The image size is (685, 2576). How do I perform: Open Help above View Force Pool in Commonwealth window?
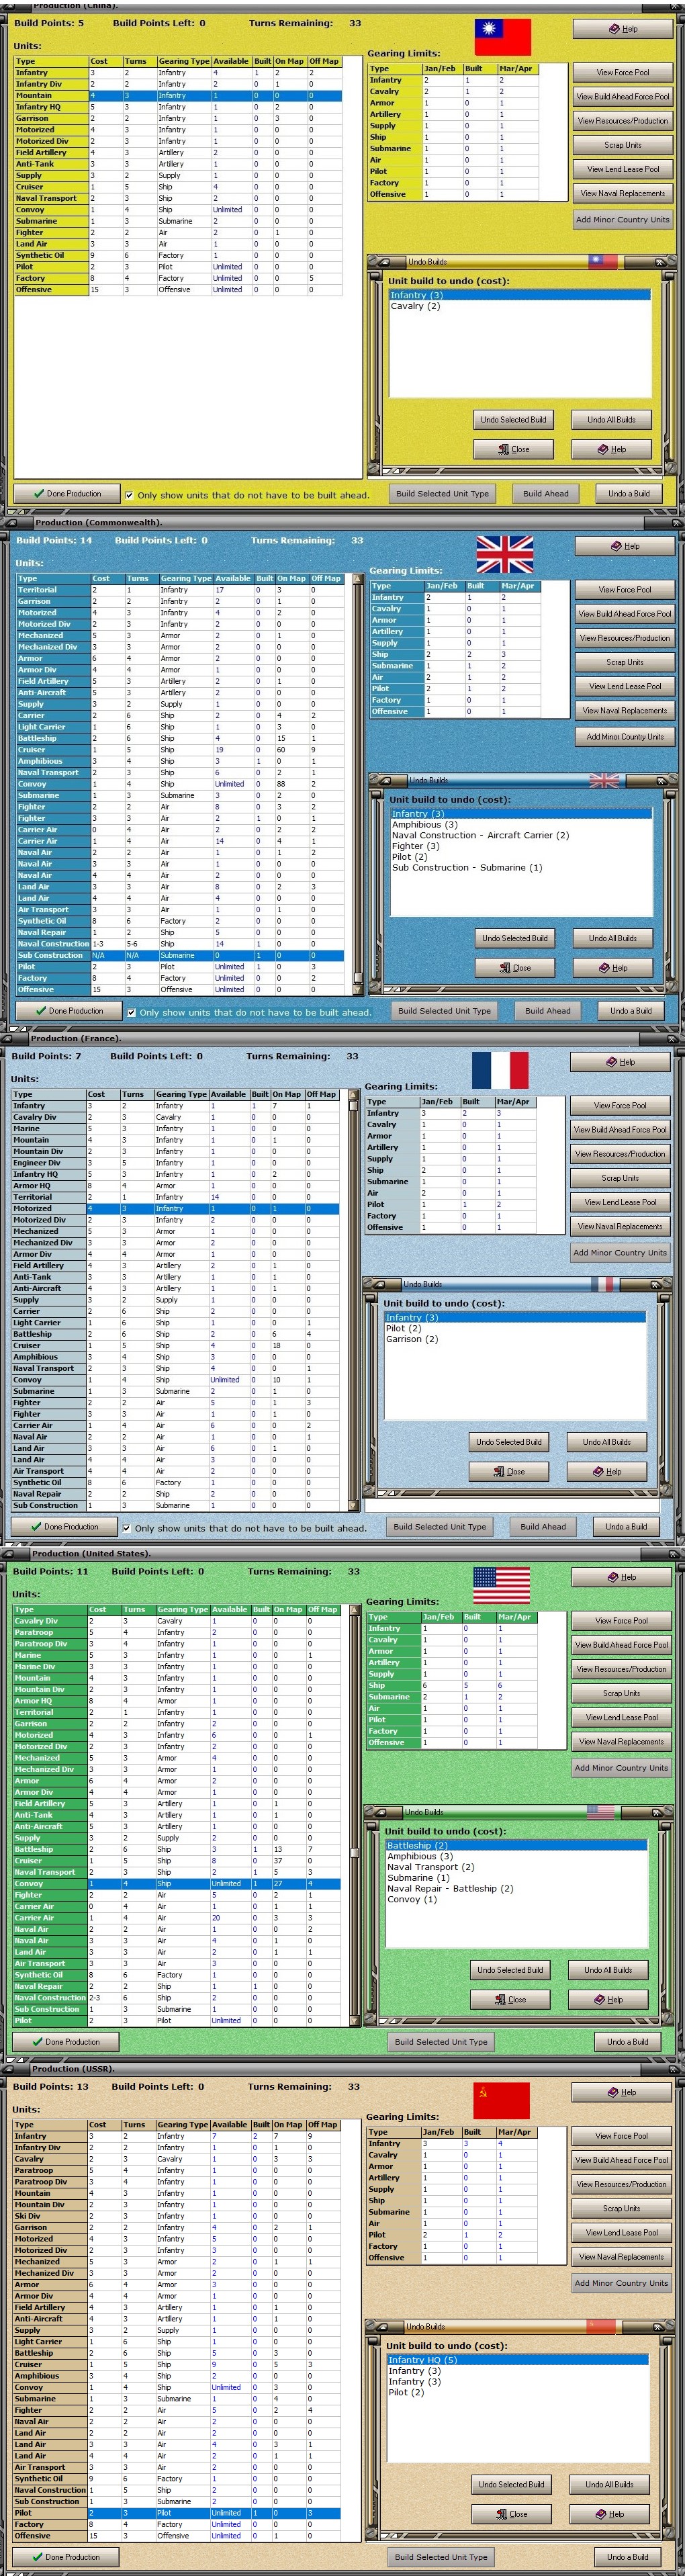(x=624, y=546)
